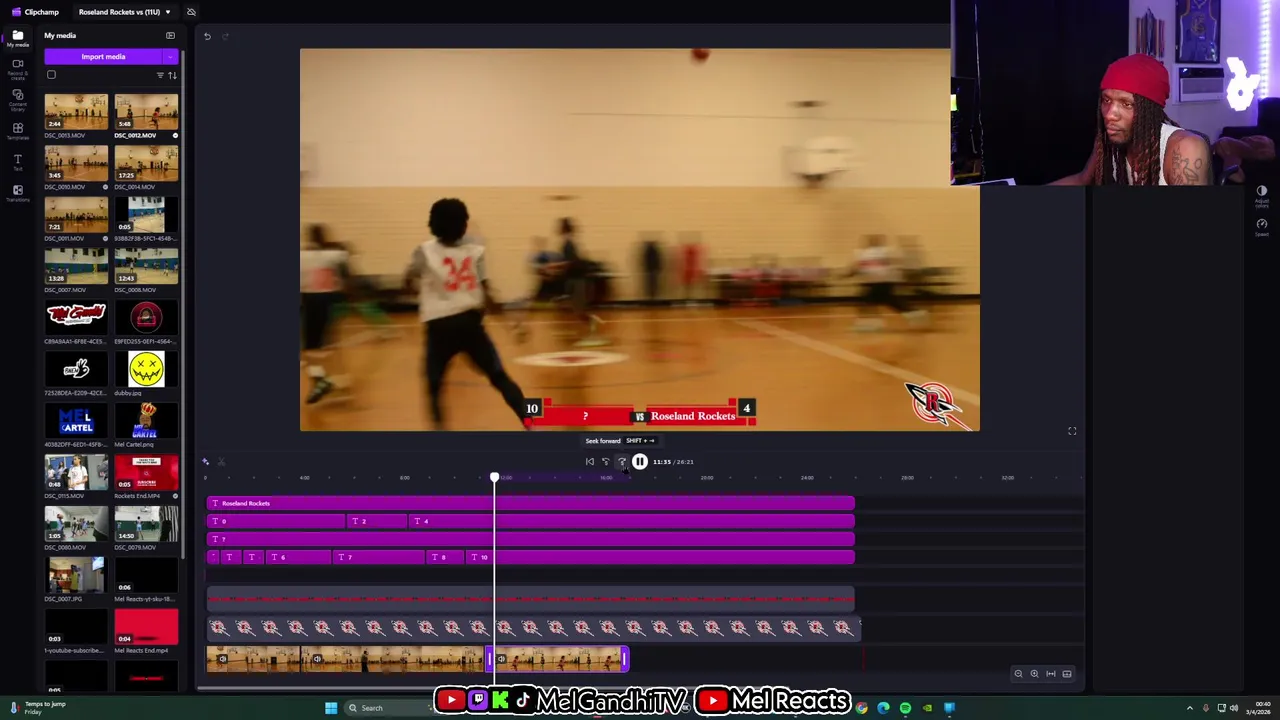Screen dimensions: 1280x720
Task: Select the Rockets End.MP4 thumbnail
Action: (146, 472)
